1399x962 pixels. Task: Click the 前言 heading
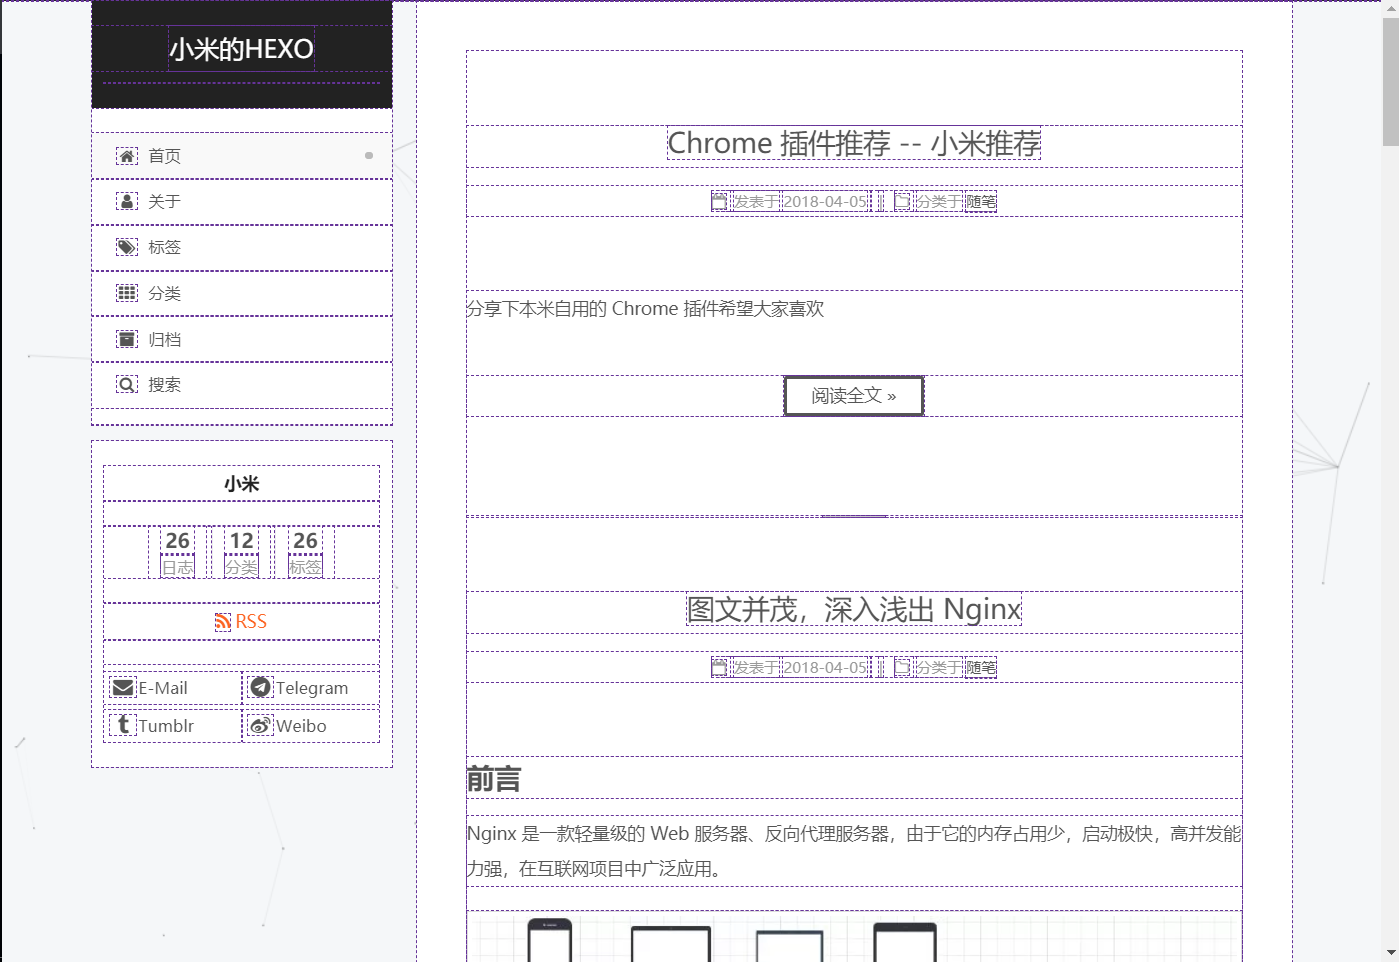(x=494, y=779)
